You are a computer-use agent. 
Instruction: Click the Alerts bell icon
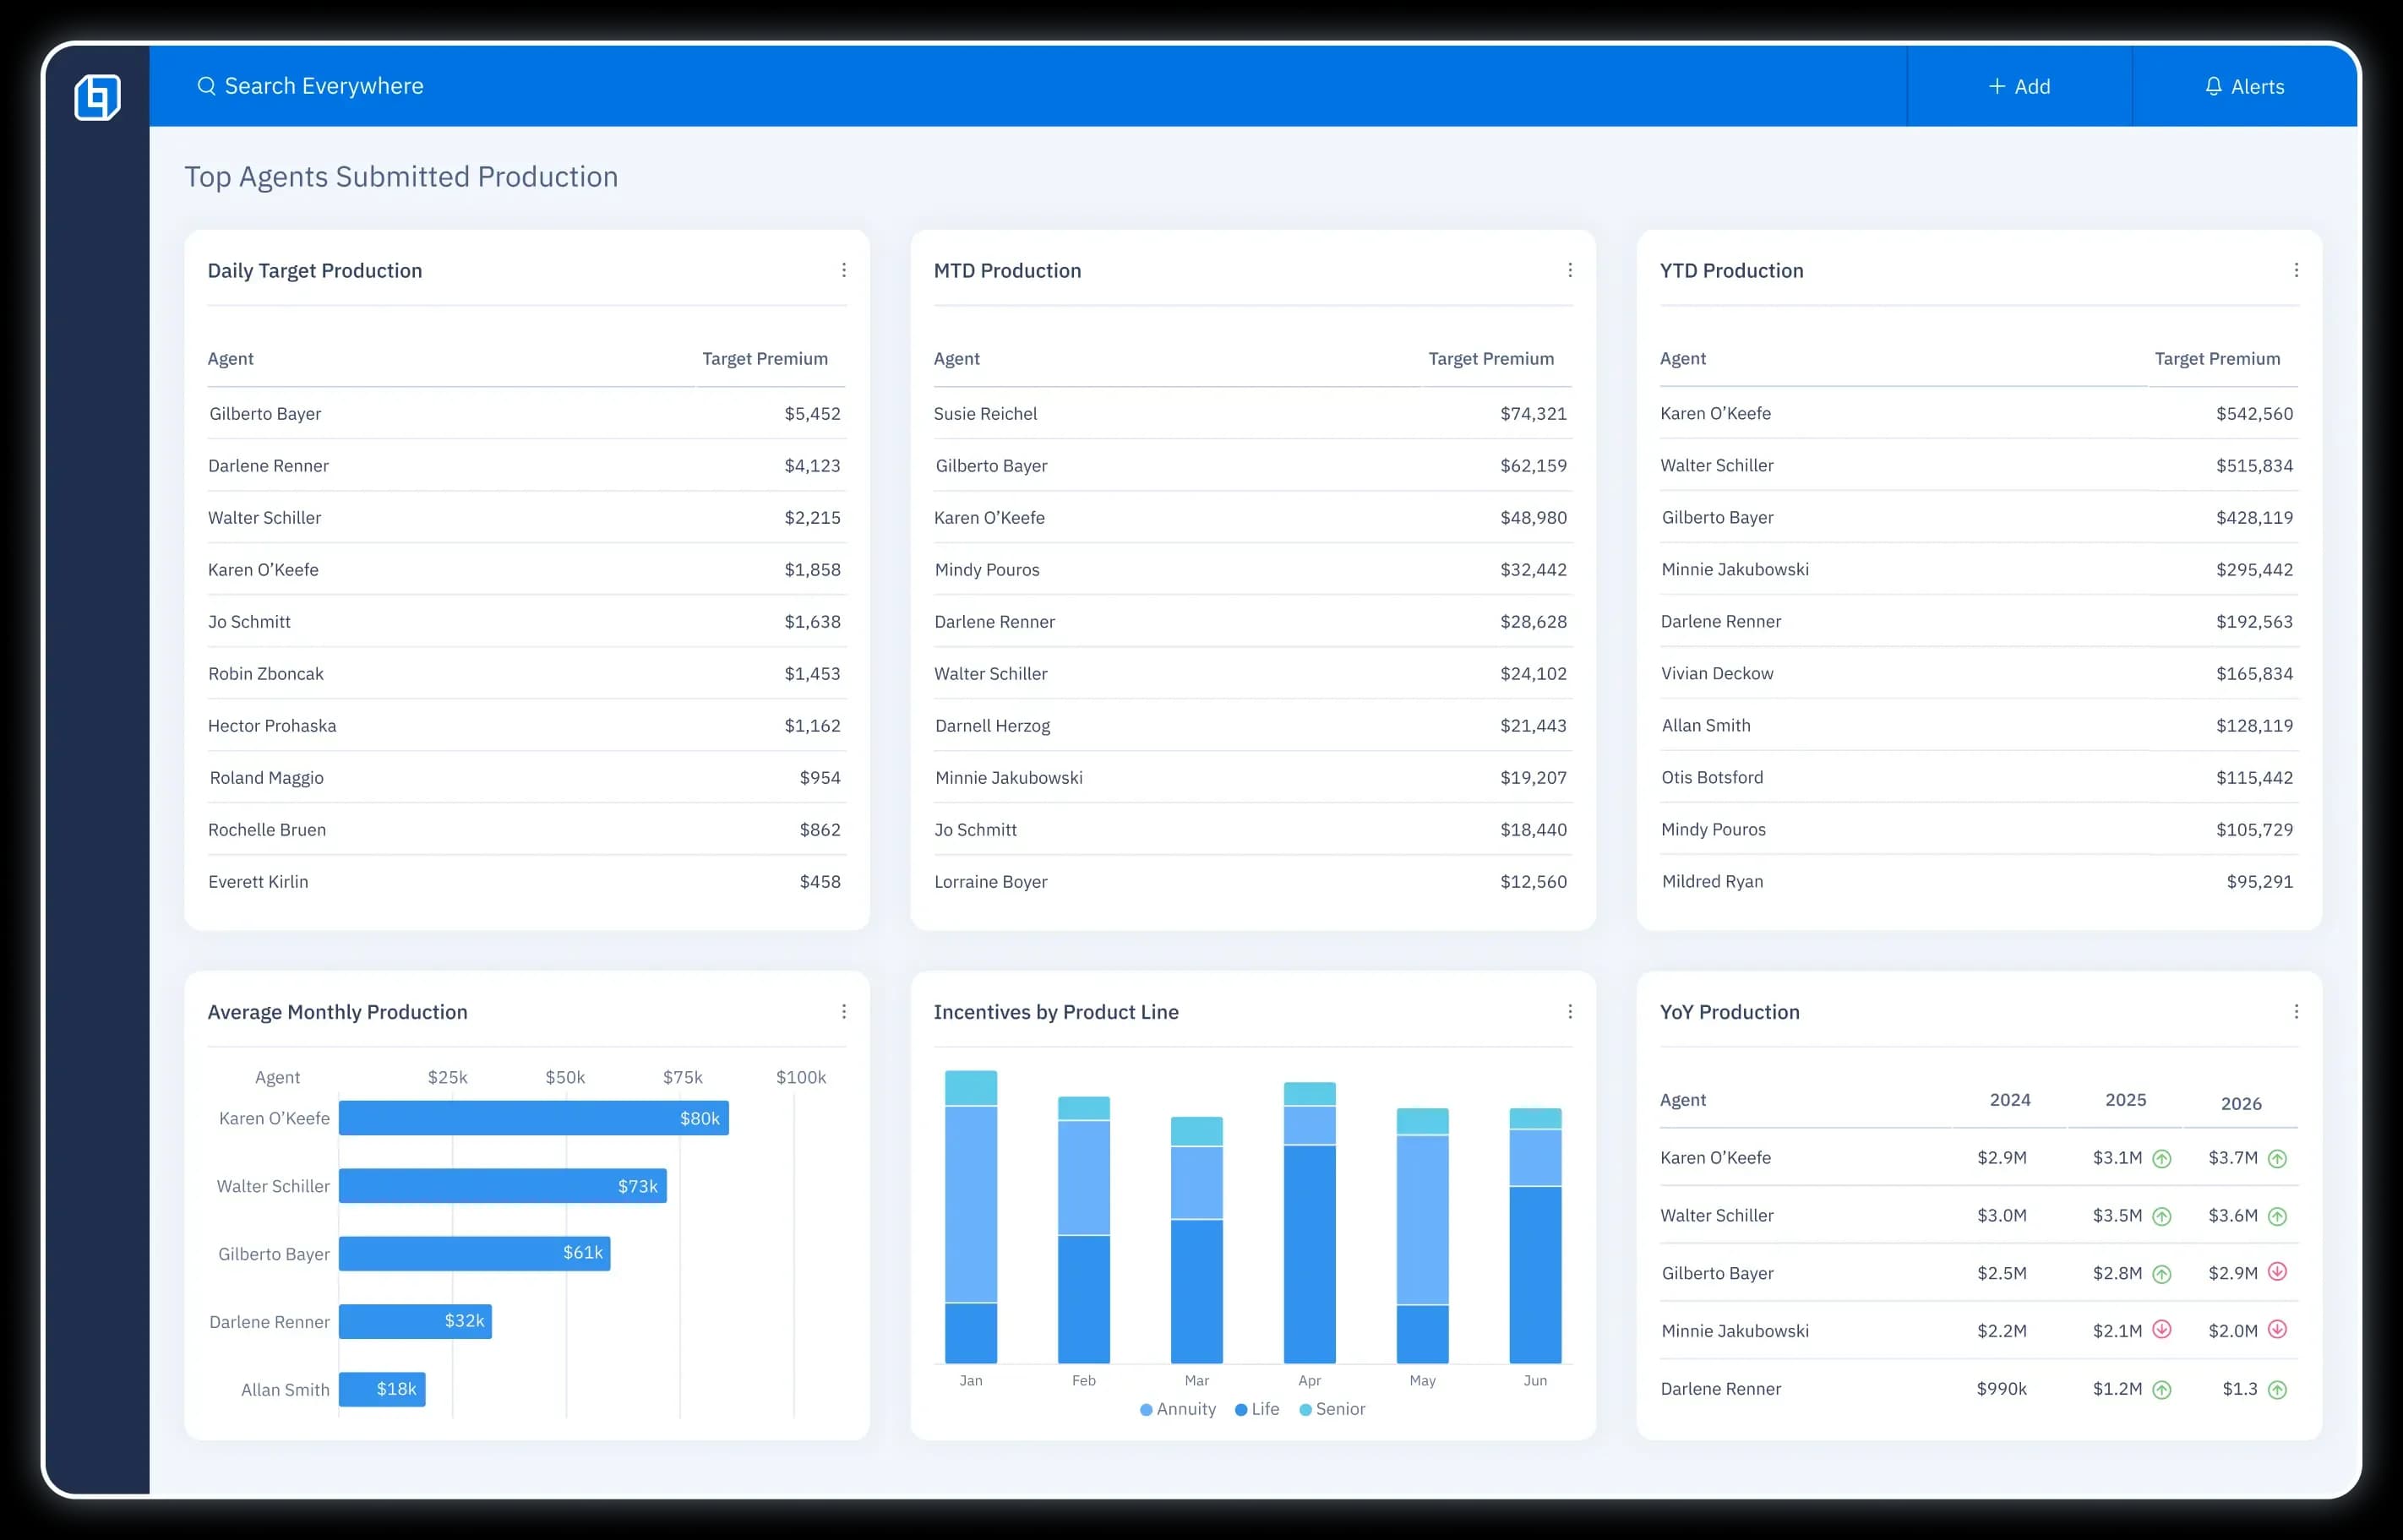click(x=2214, y=86)
